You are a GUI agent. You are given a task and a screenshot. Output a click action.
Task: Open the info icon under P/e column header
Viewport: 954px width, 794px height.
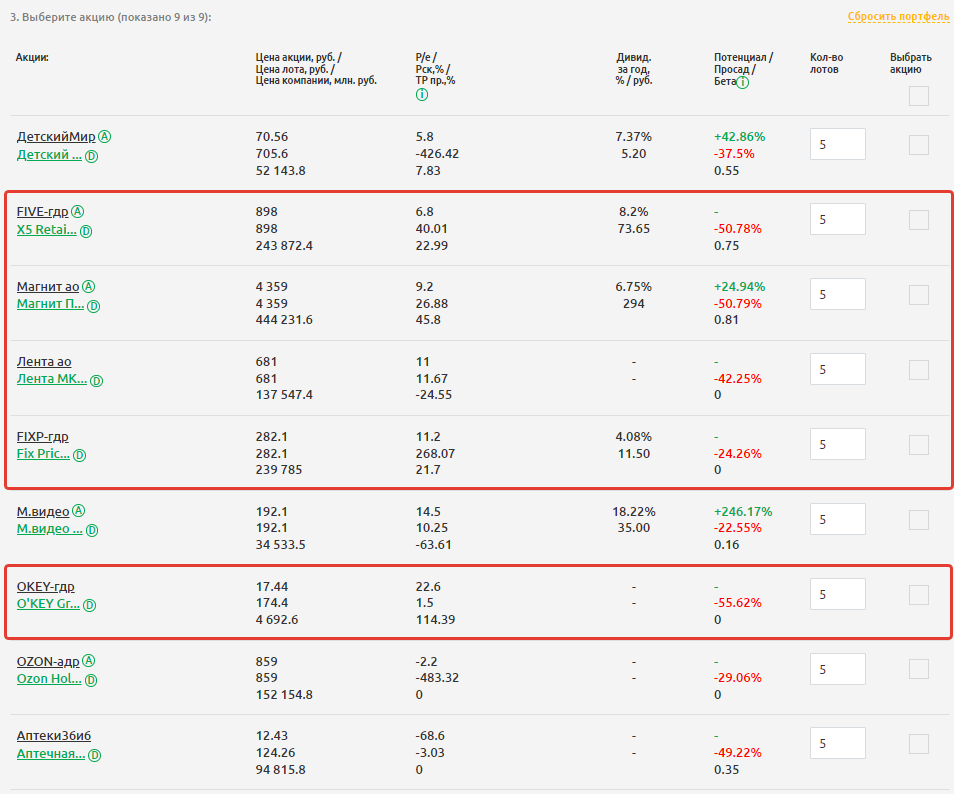421,95
